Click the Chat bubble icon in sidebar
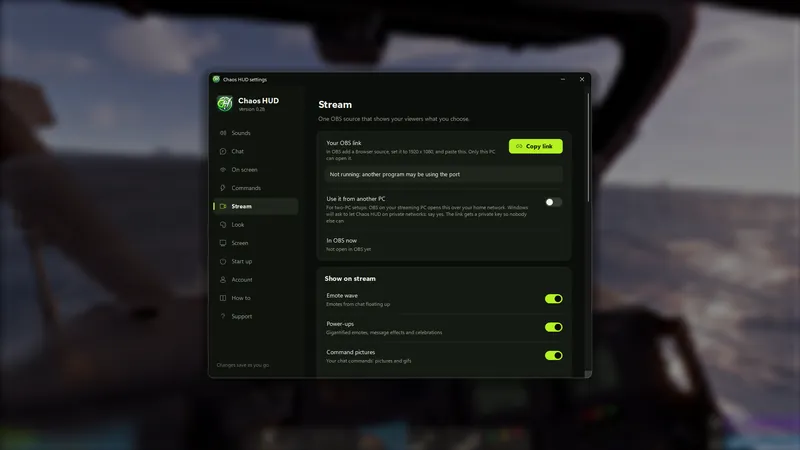The width and height of the screenshot is (800, 450). [223, 151]
